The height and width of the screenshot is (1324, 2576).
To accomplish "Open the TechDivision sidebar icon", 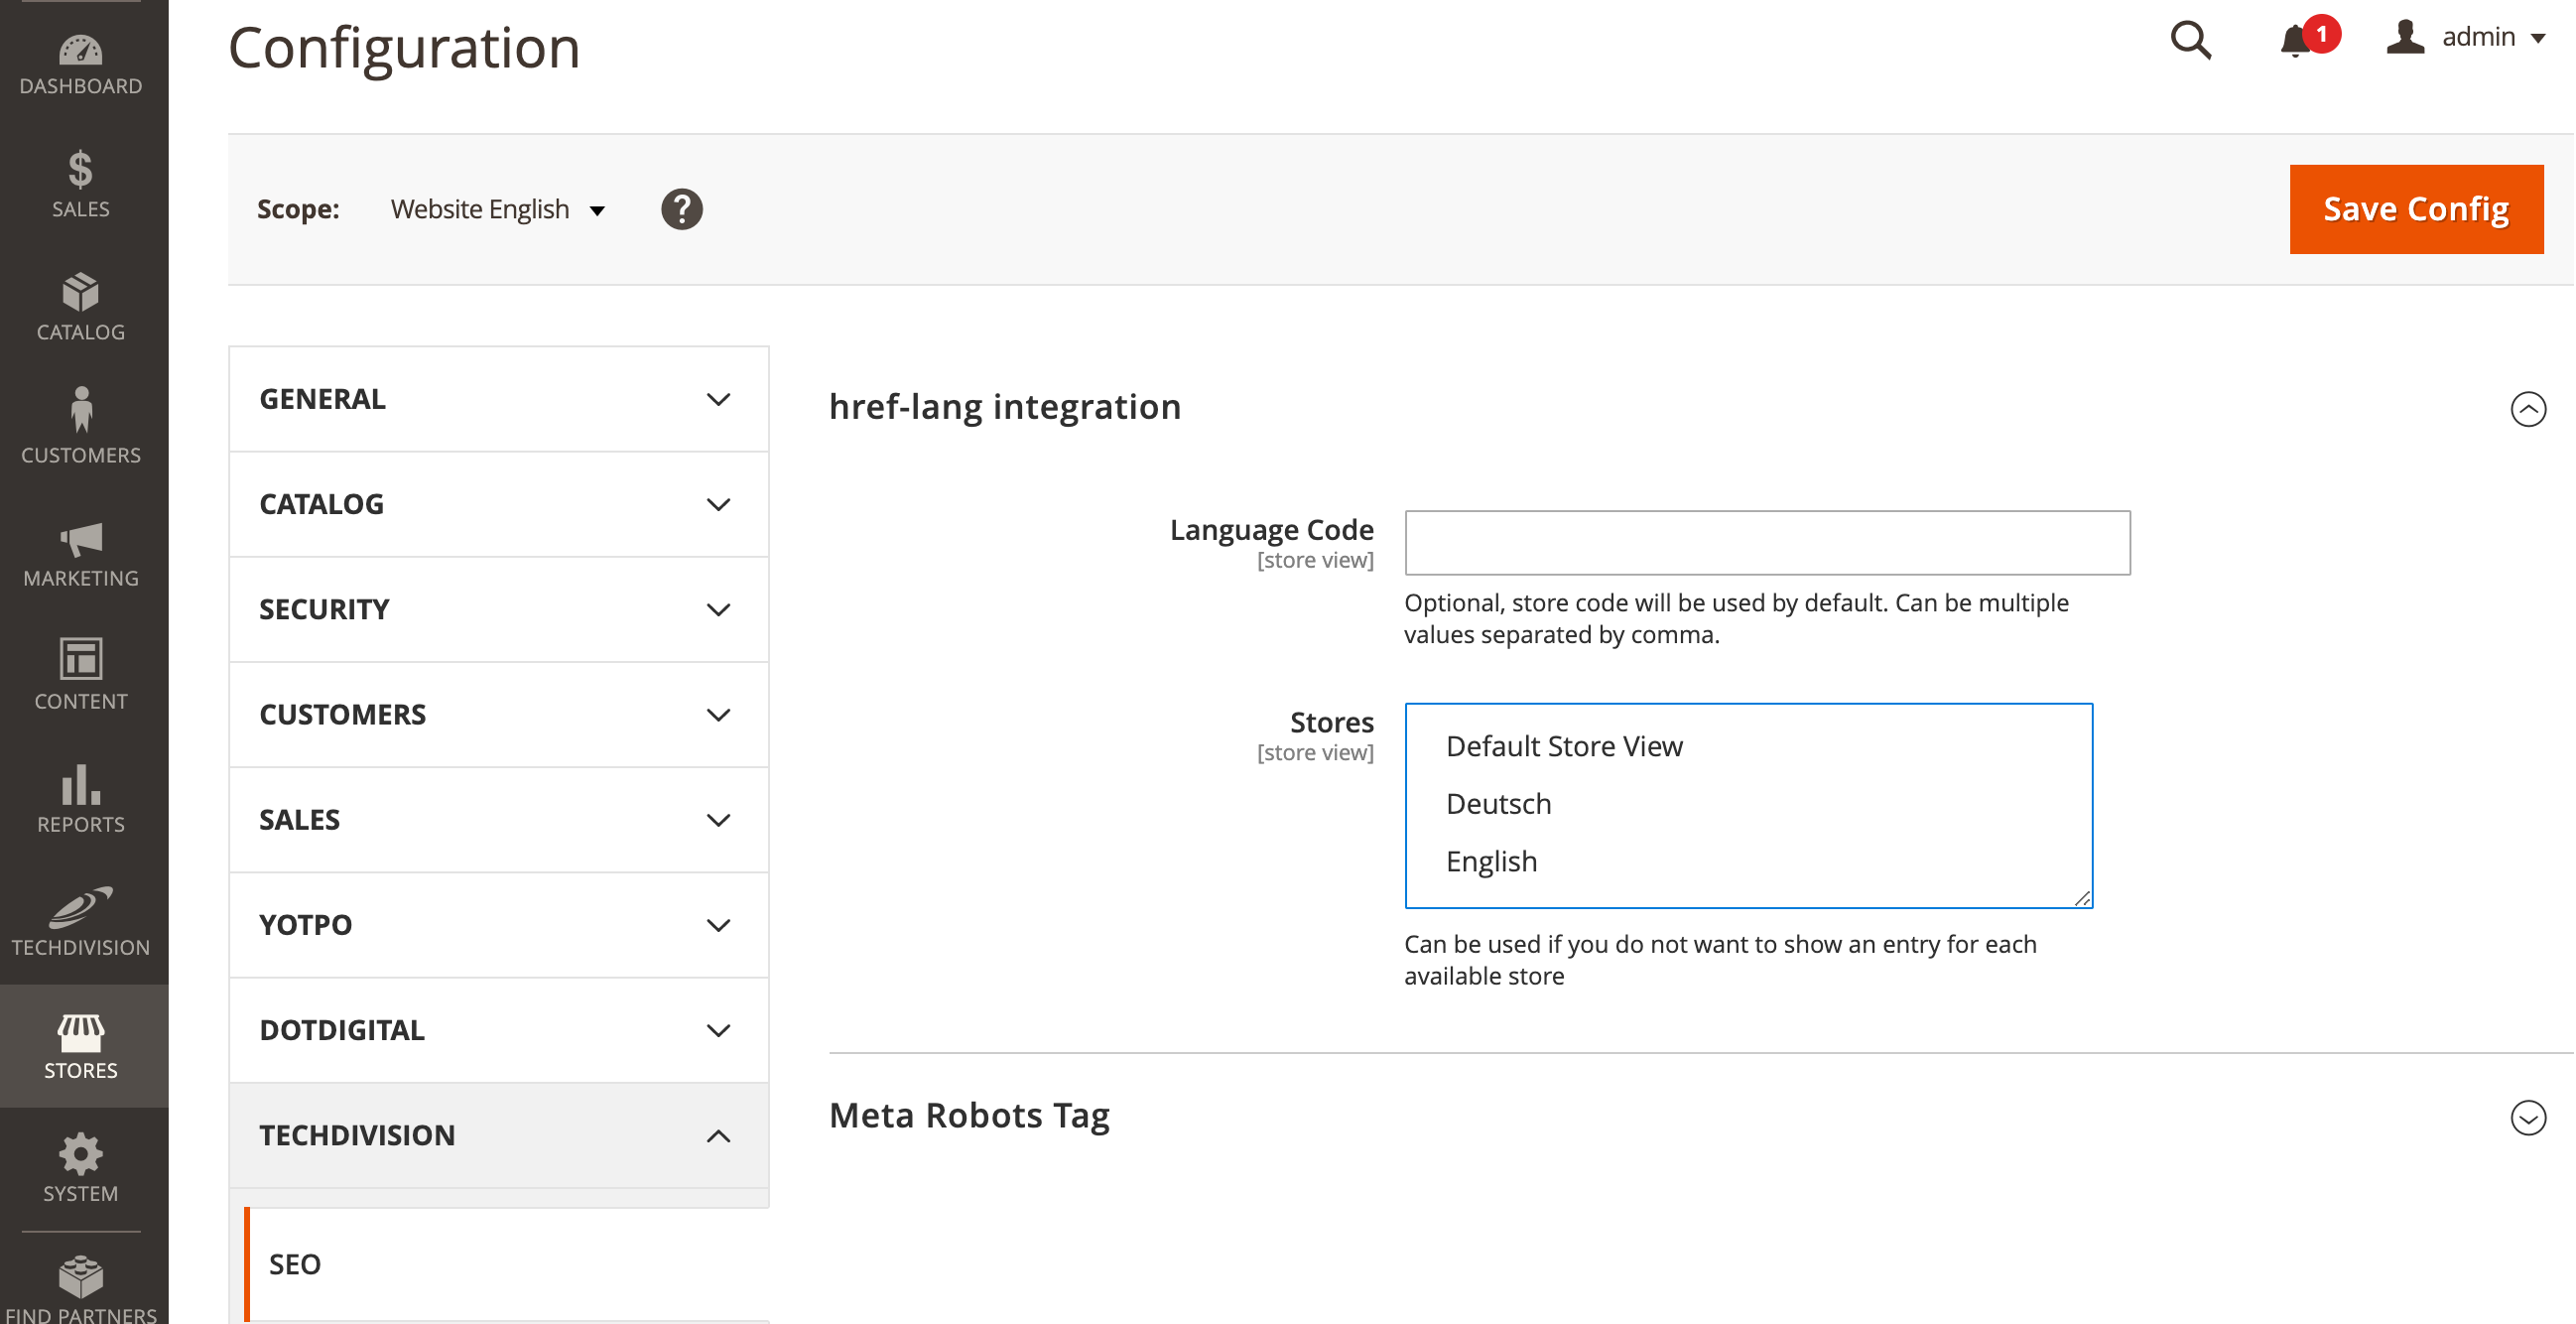I will (x=80, y=908).
